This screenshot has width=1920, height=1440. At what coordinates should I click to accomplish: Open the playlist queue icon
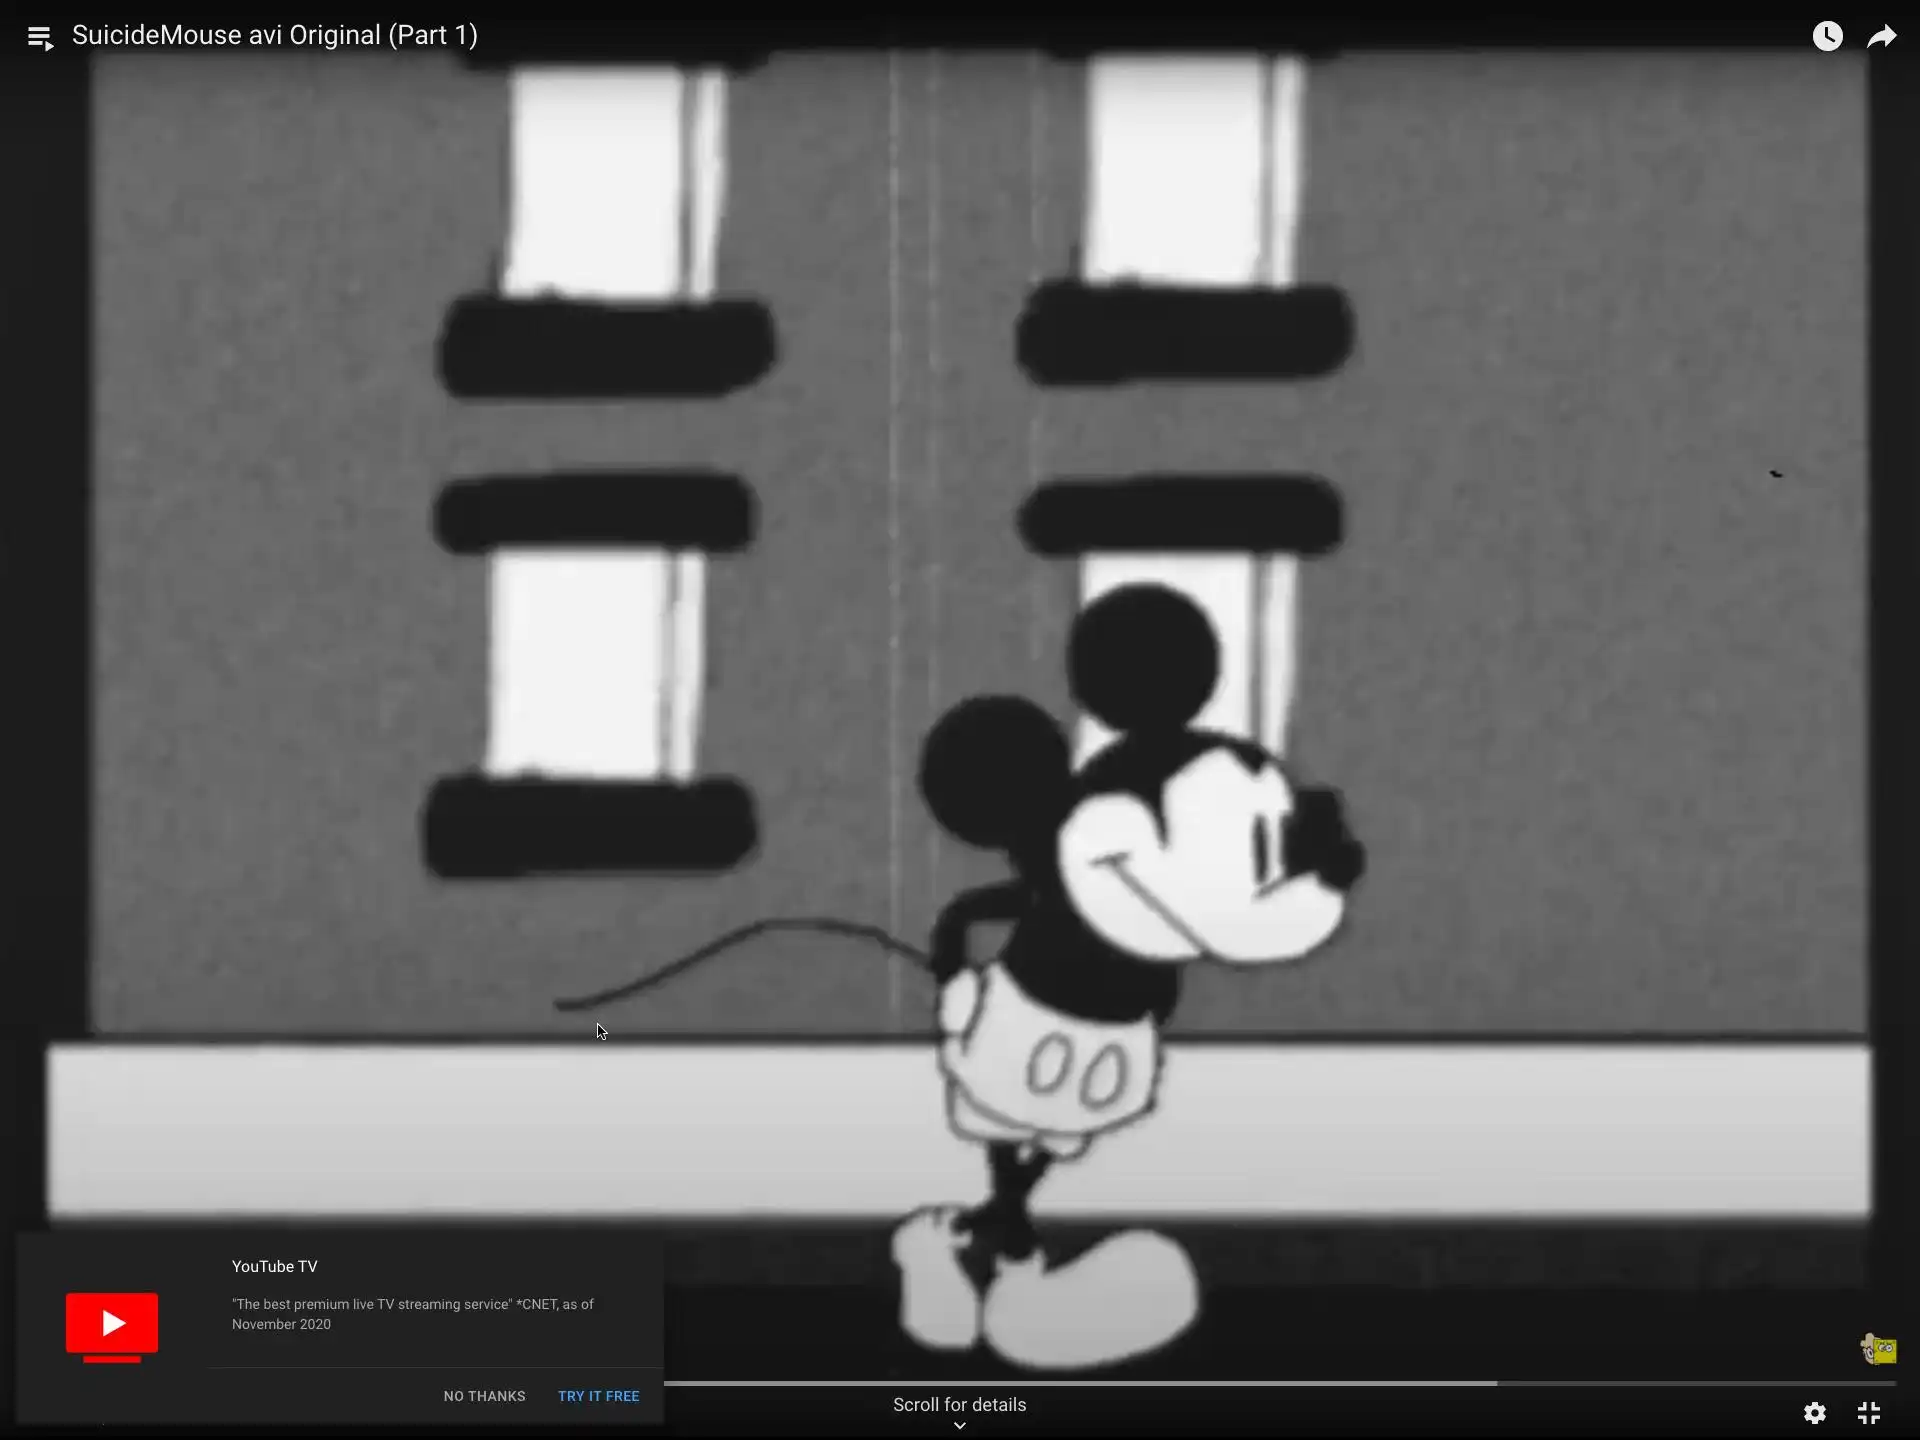click(x=40, y=38)
